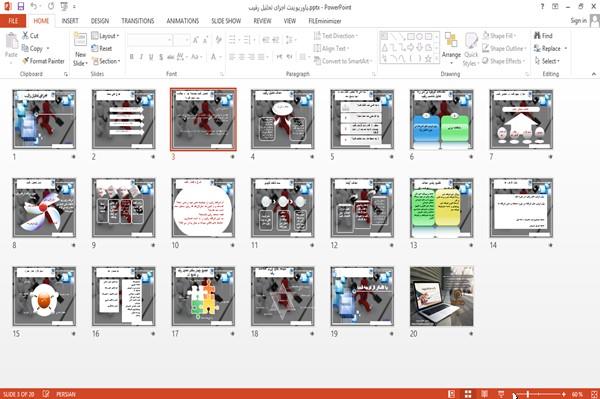Click the Fit slide to window icon
This screenshot has height=399, width=600.
tap(594, 394)
